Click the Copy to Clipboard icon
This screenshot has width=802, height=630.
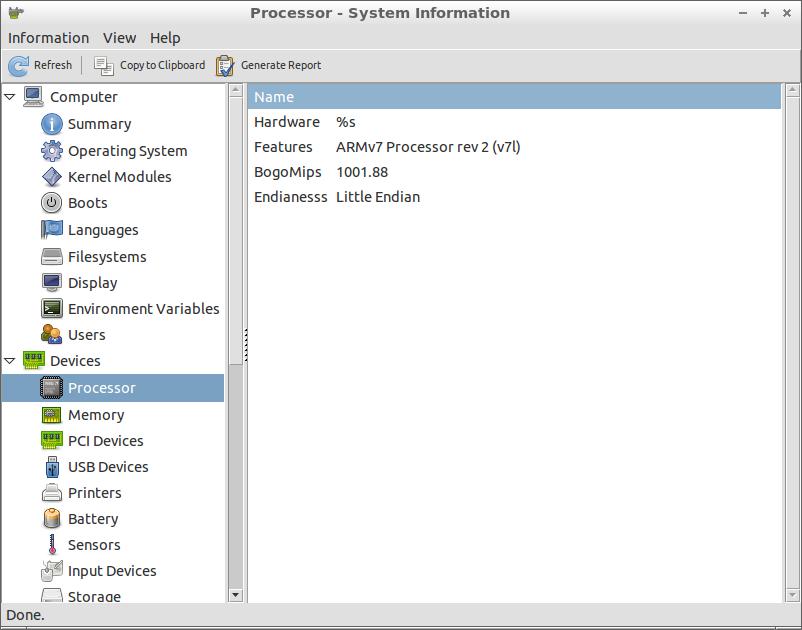coord(104,66)
